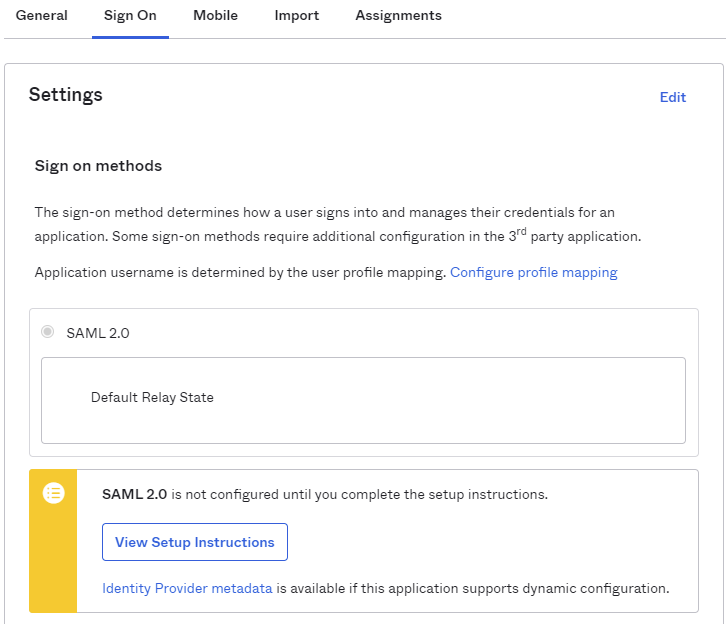Viewport: 726px width, 624px height.
Task: Click the Default Relay State label
Action: 152,397
